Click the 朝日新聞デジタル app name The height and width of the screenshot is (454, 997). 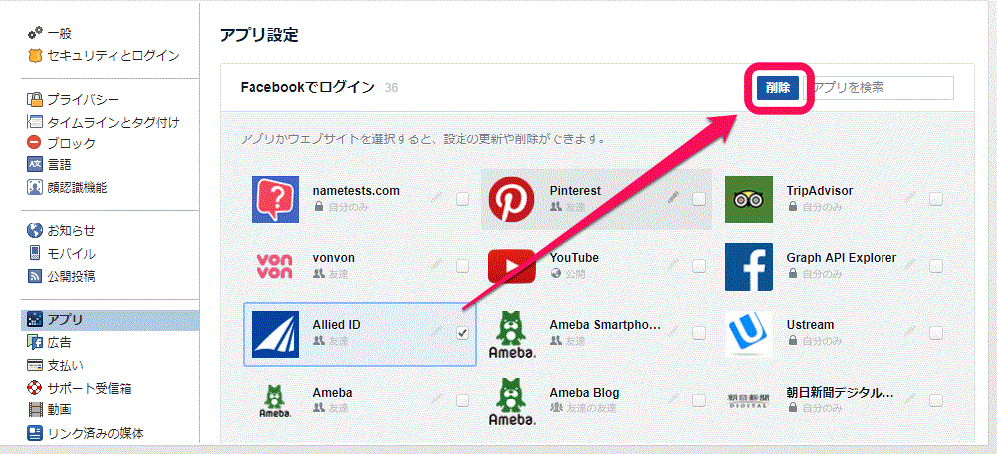pos(841,392)
